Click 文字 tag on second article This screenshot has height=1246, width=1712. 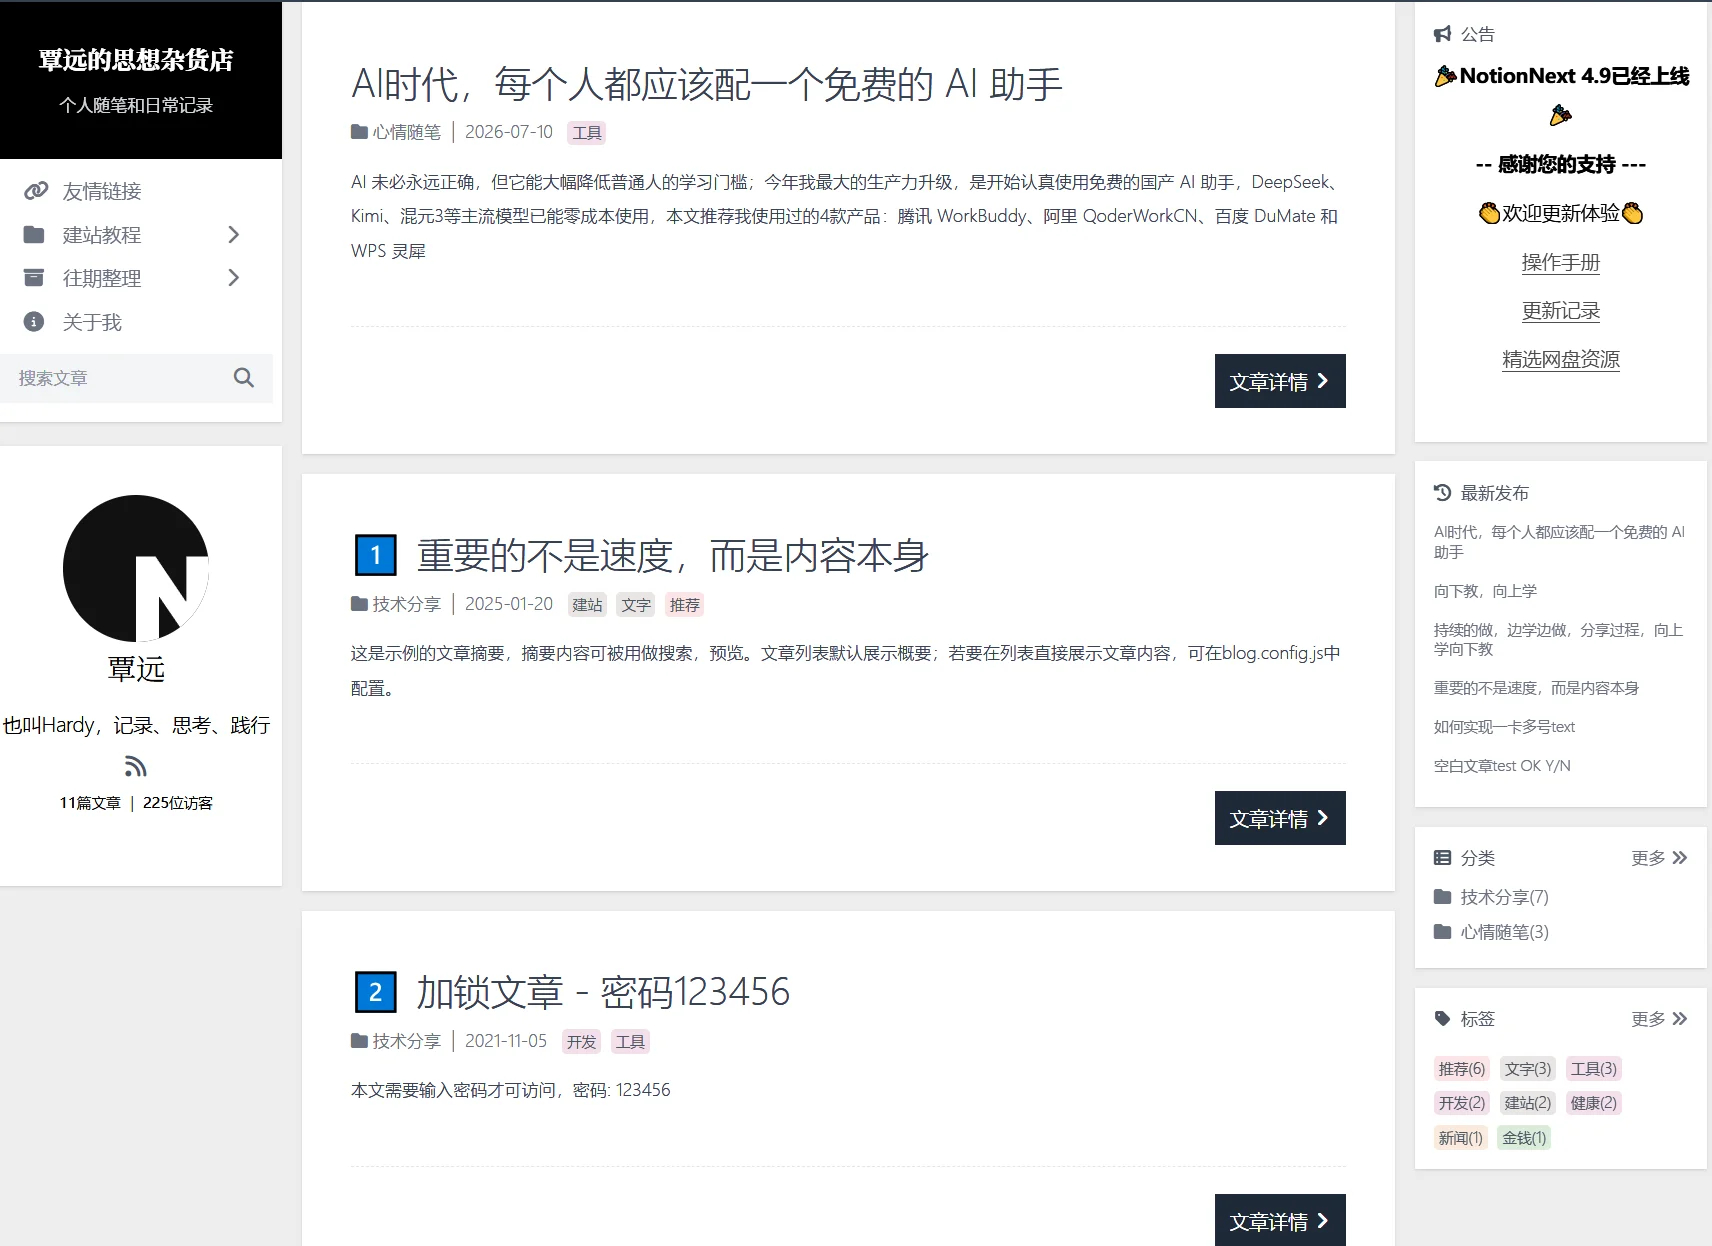point(636,605)
